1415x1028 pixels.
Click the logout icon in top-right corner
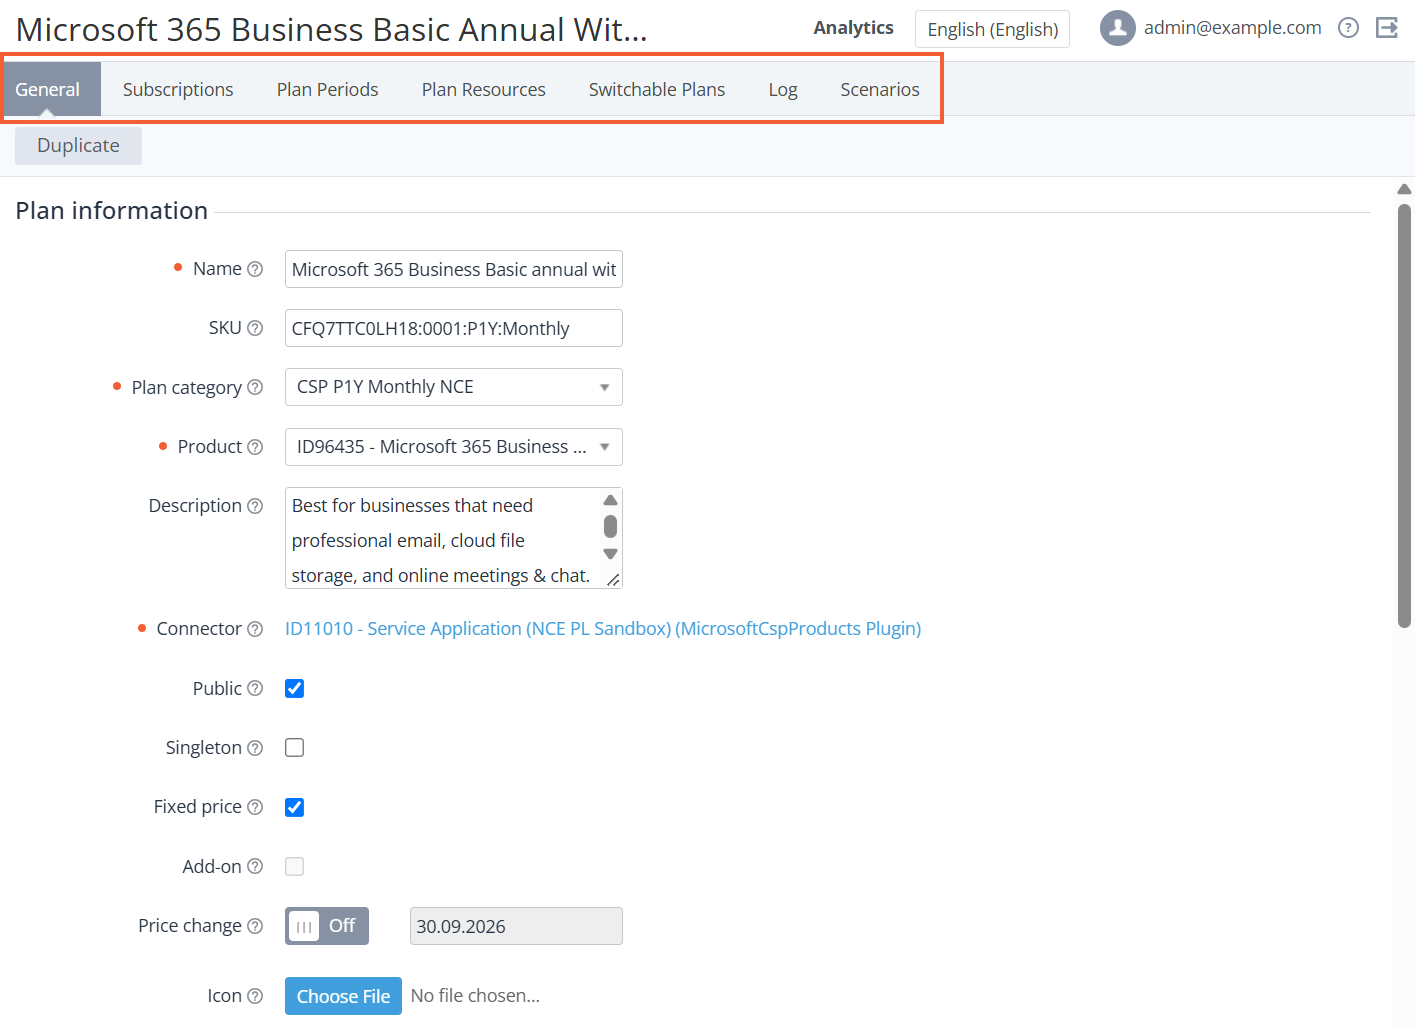[x=1387, y=28]
